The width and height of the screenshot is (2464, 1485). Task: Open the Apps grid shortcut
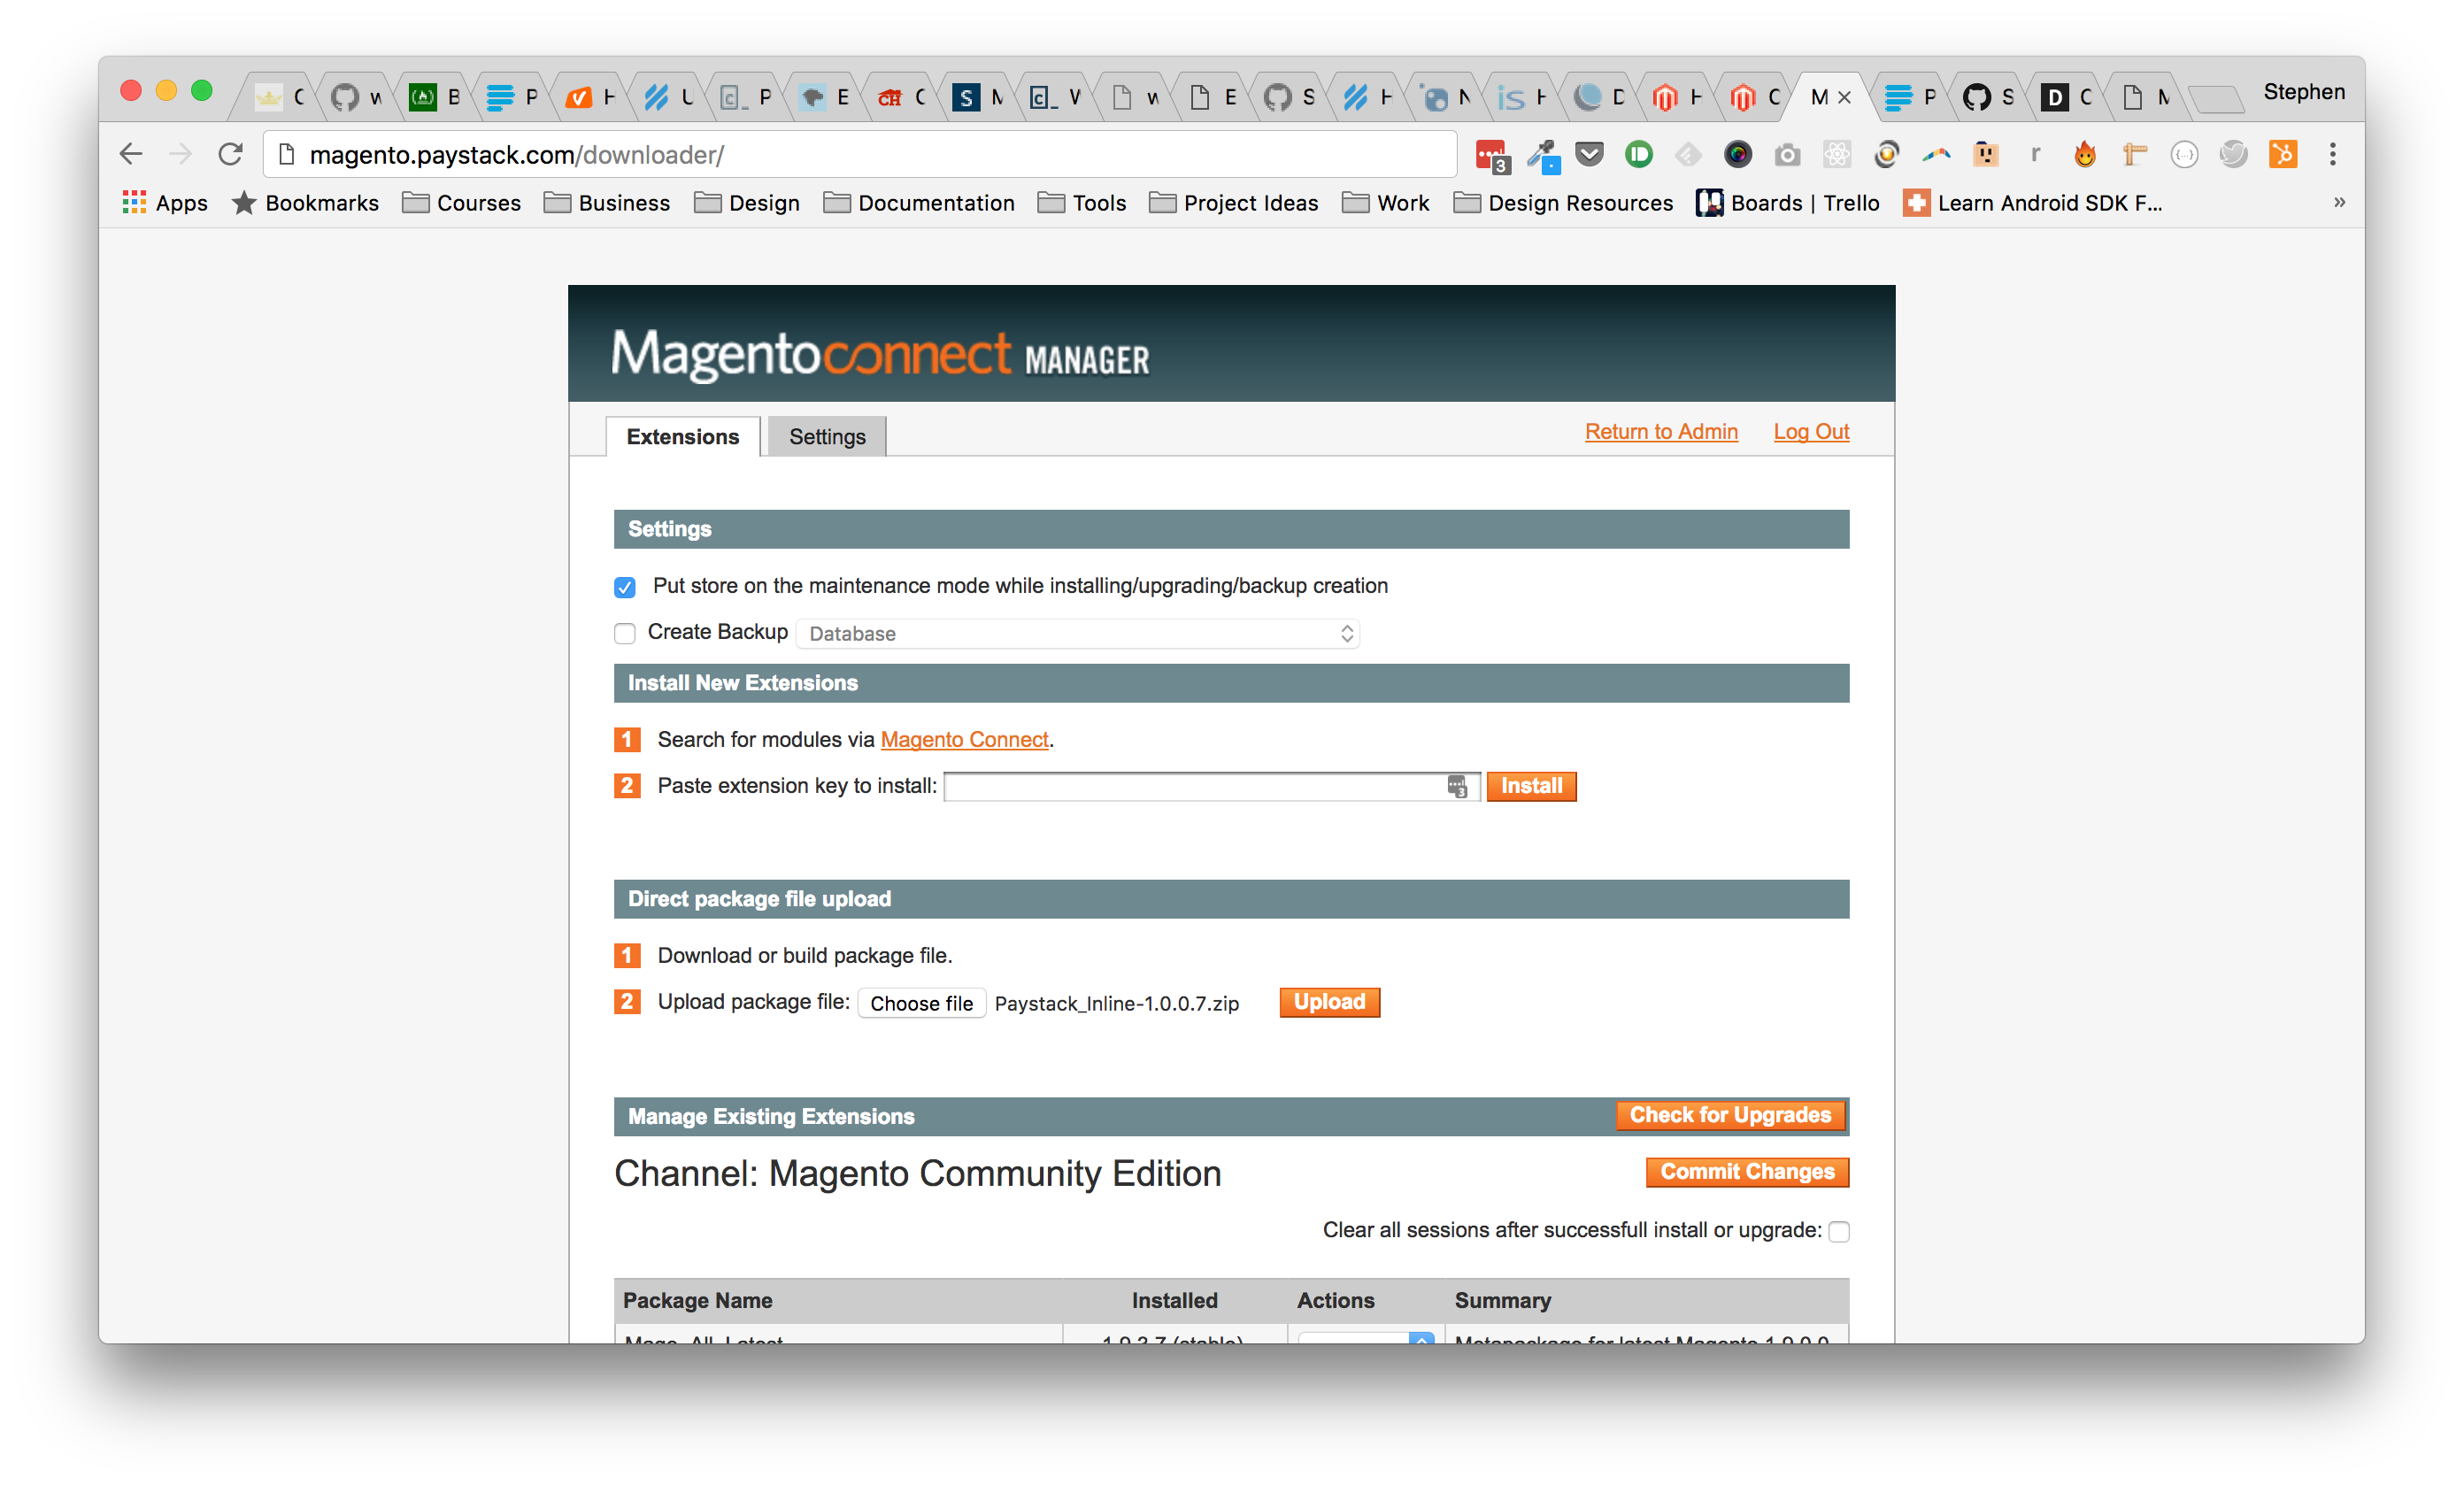(165, 203)
